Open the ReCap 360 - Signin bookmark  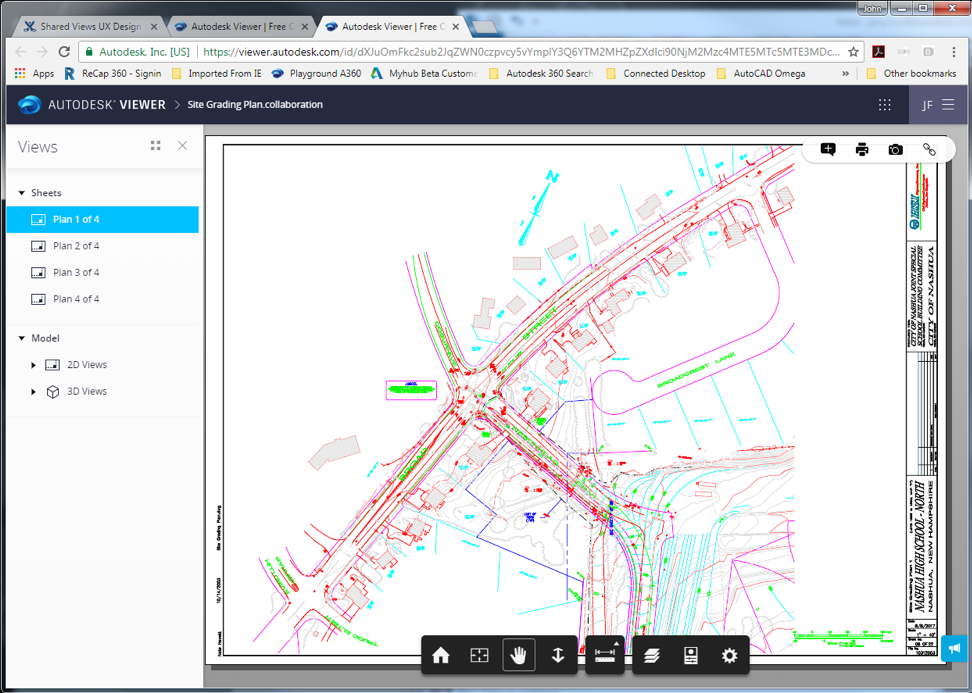point(112,73)
